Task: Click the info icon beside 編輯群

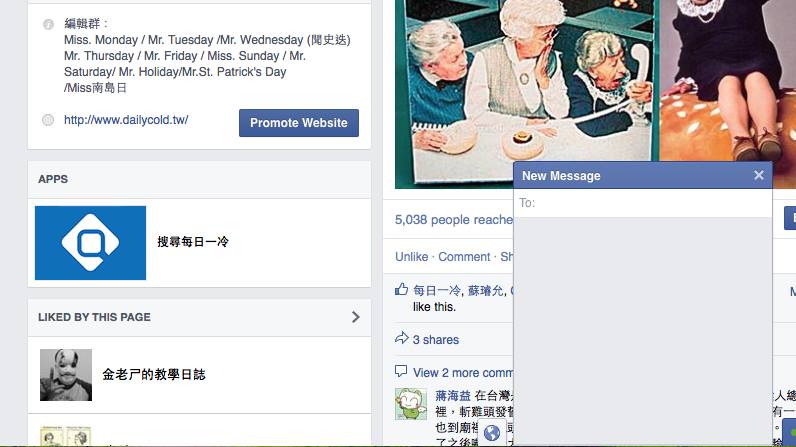Action: pyautogui.click(x=48, y=24)
